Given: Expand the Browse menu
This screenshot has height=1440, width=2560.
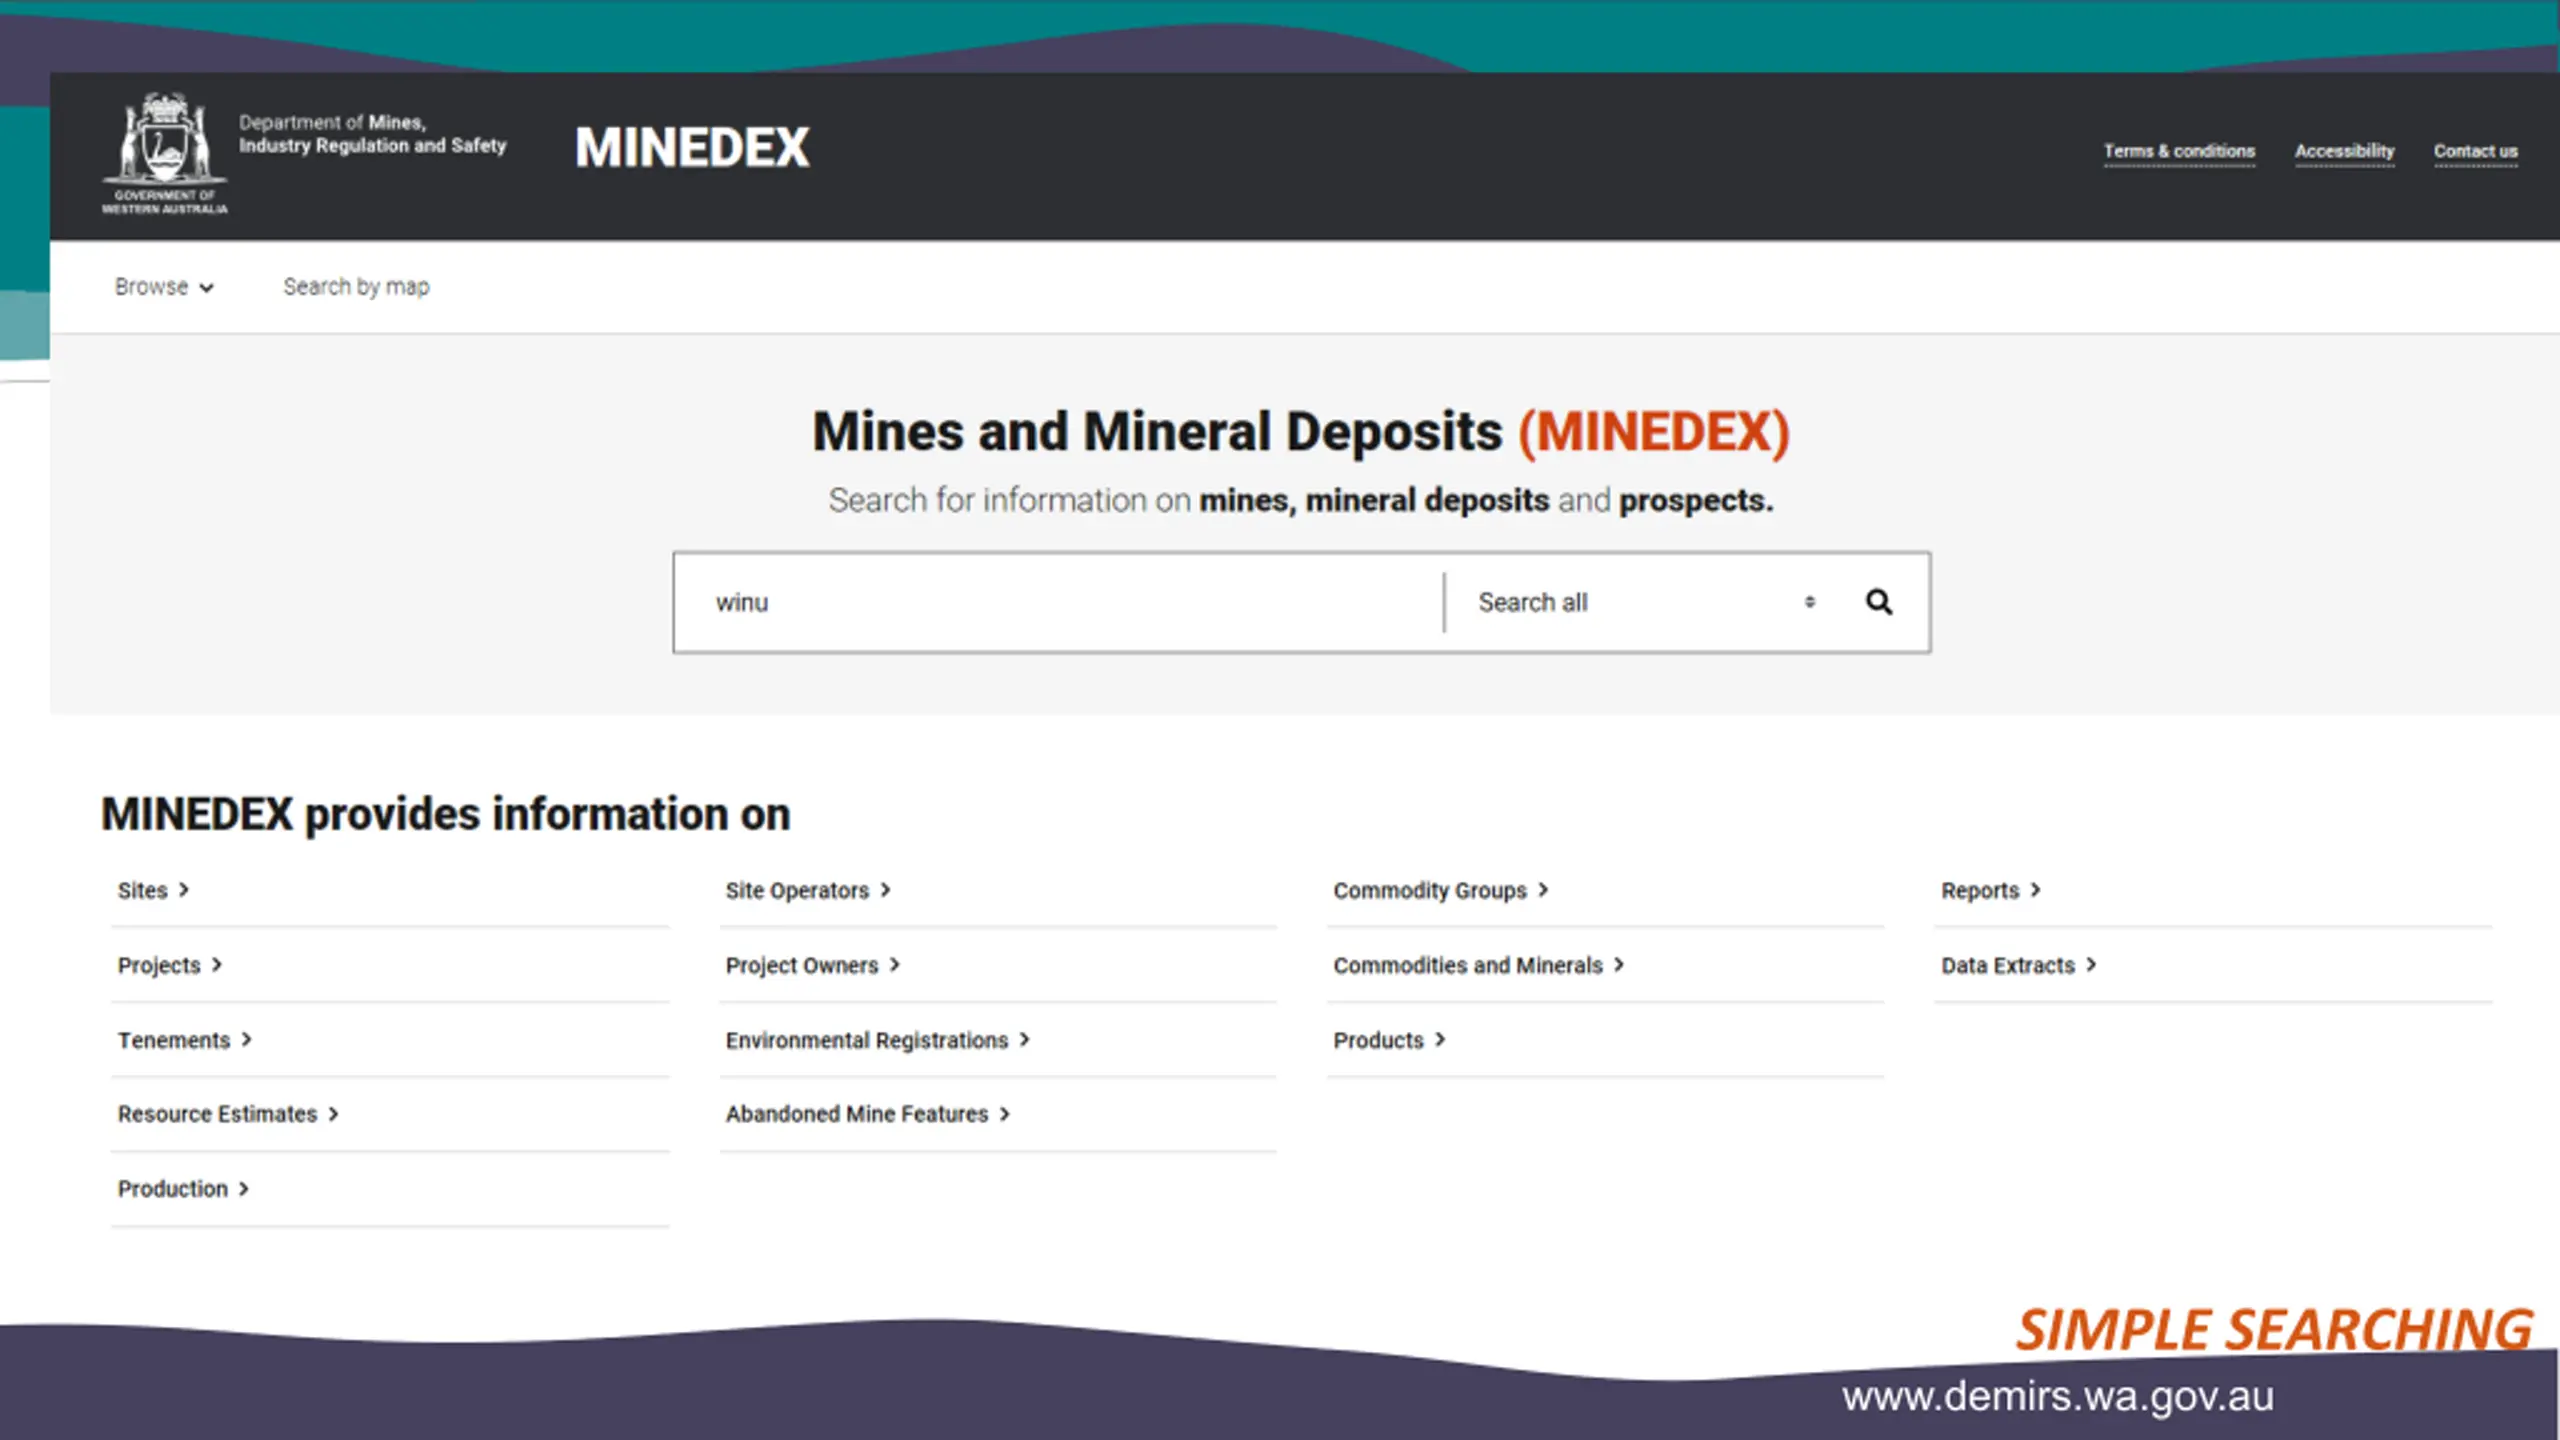Looking at the screenshot, I should tap(164, 287).
